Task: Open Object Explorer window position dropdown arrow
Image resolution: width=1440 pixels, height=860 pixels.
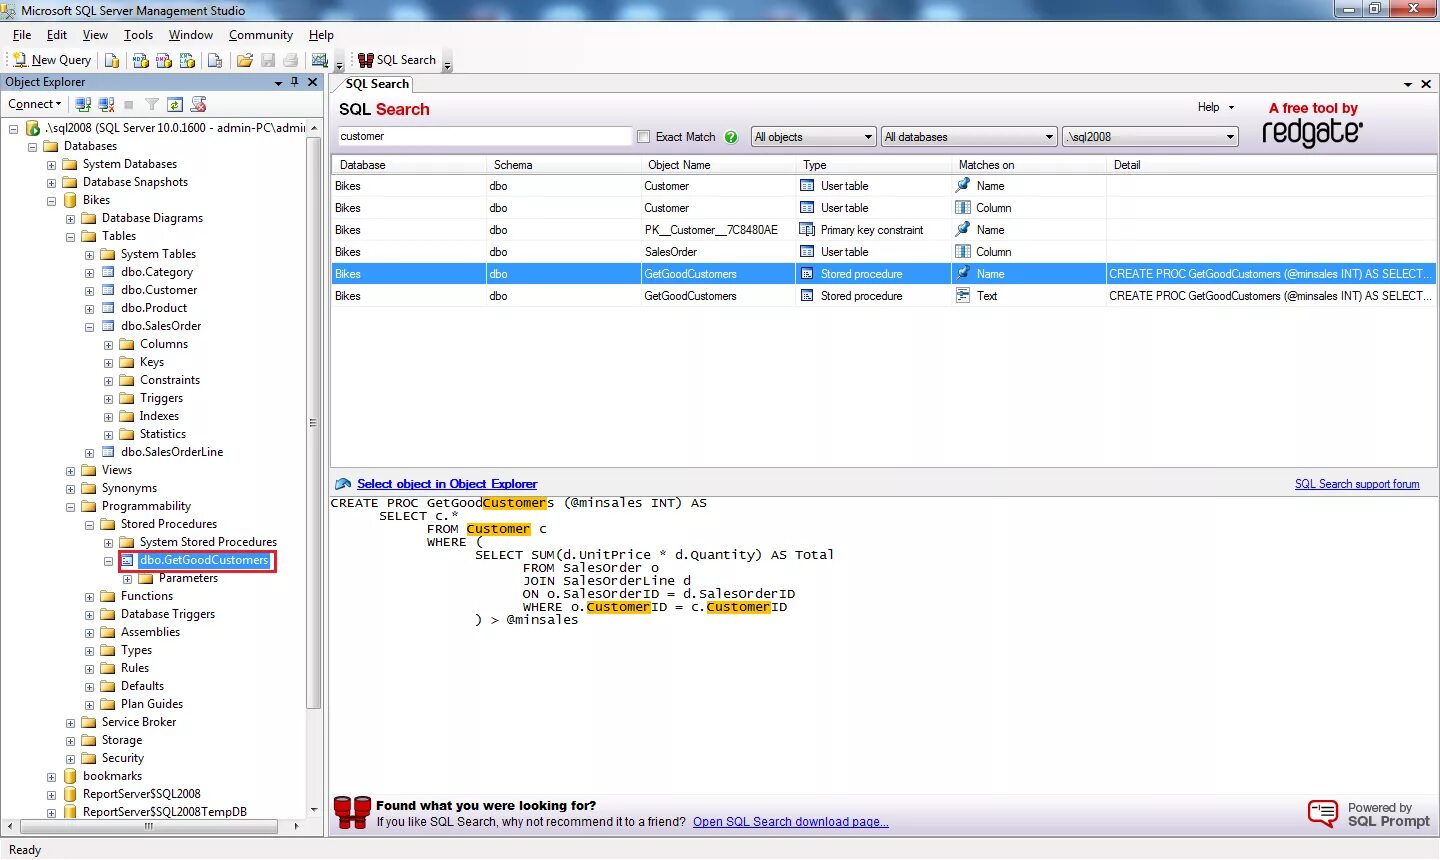Action: point(278,83)
